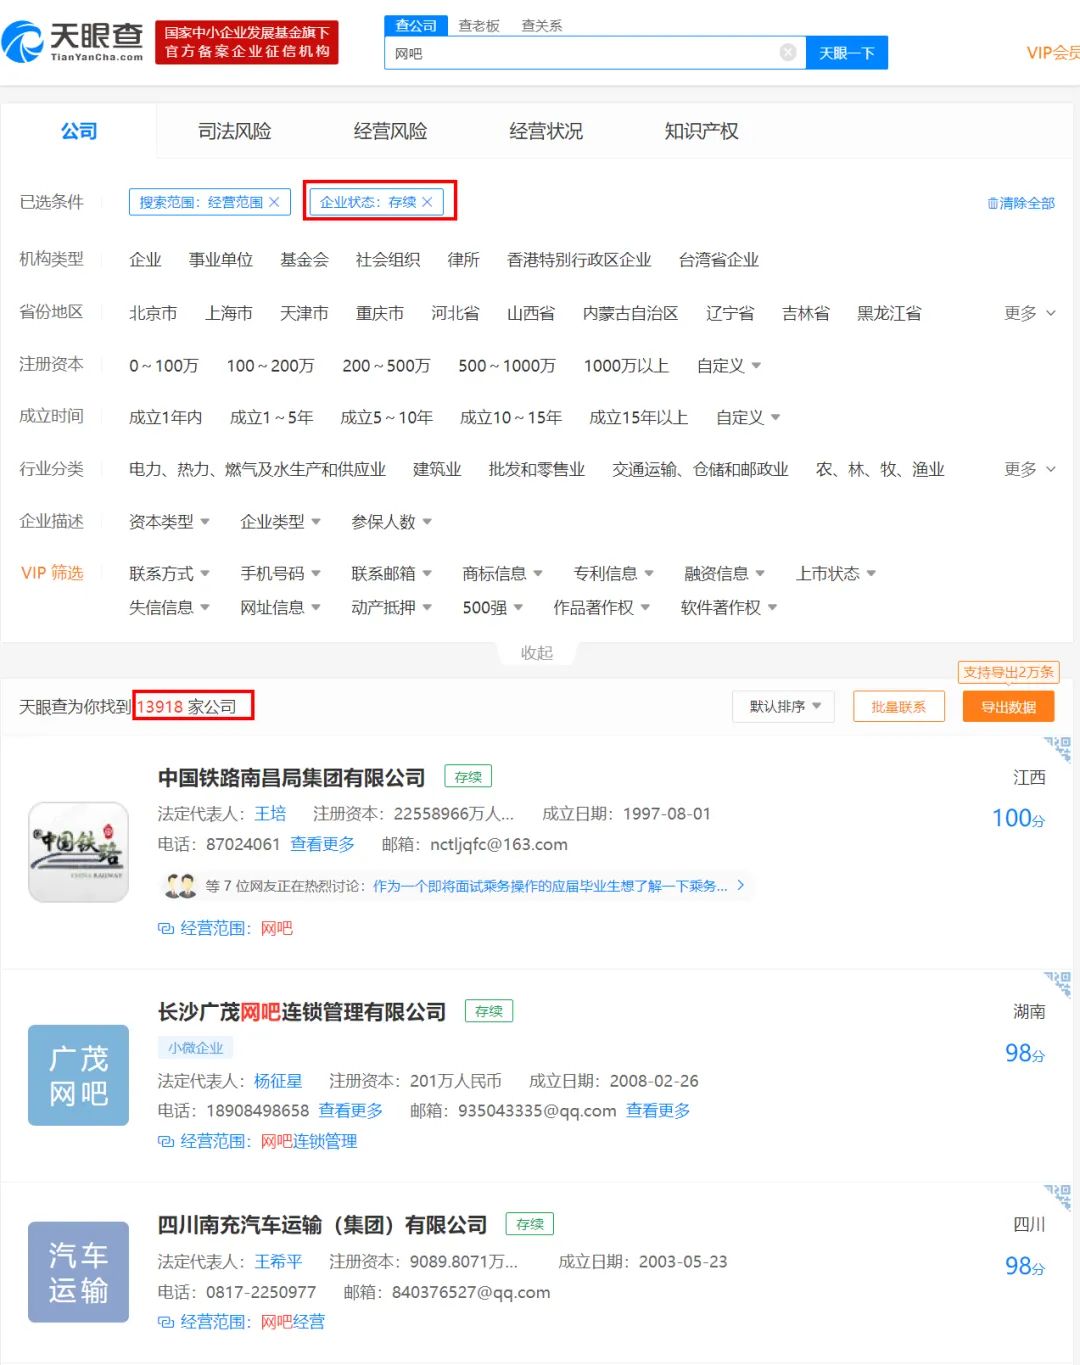Remove the 搜索范围:经营范围 filter chip
This screenshot has width=1080, height=1365.
(275, 201)
